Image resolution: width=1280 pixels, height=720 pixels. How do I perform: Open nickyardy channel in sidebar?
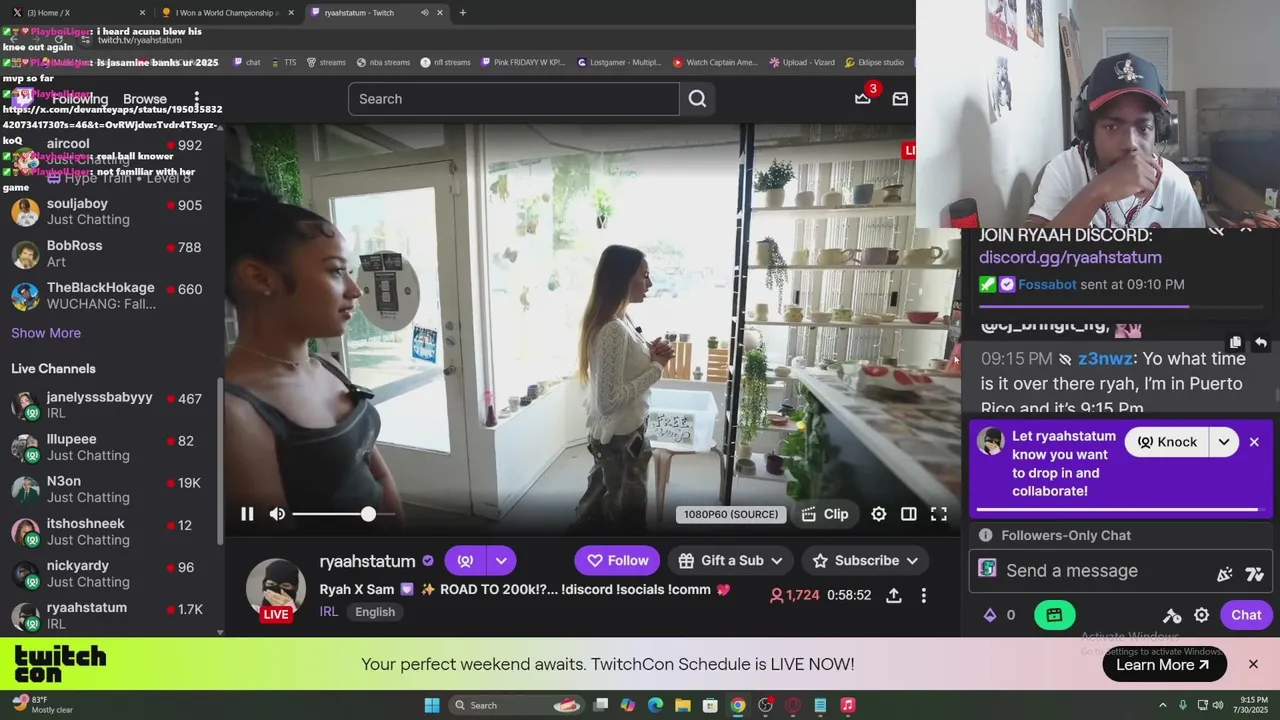point(110,573)
